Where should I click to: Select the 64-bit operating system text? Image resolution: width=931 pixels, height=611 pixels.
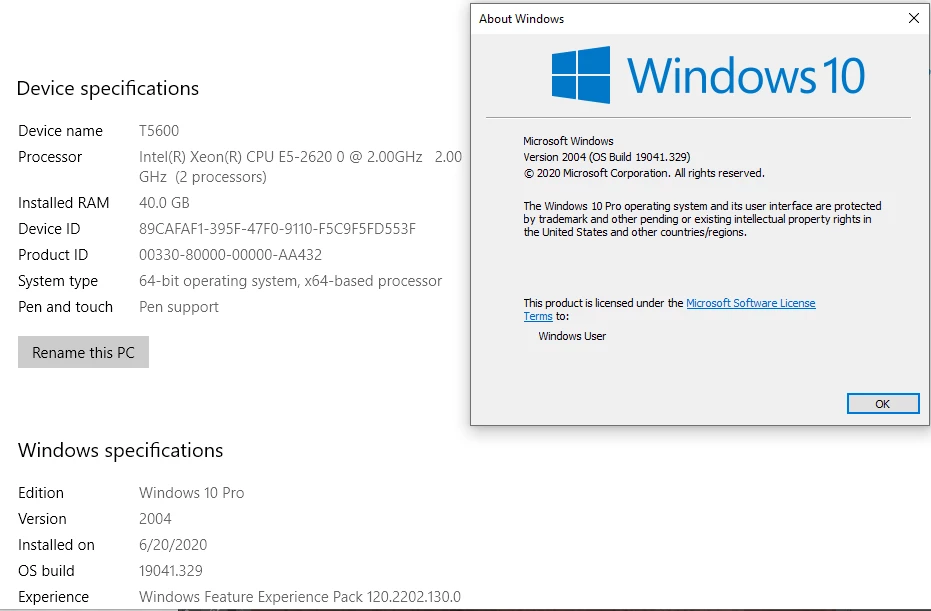point(290,281)
